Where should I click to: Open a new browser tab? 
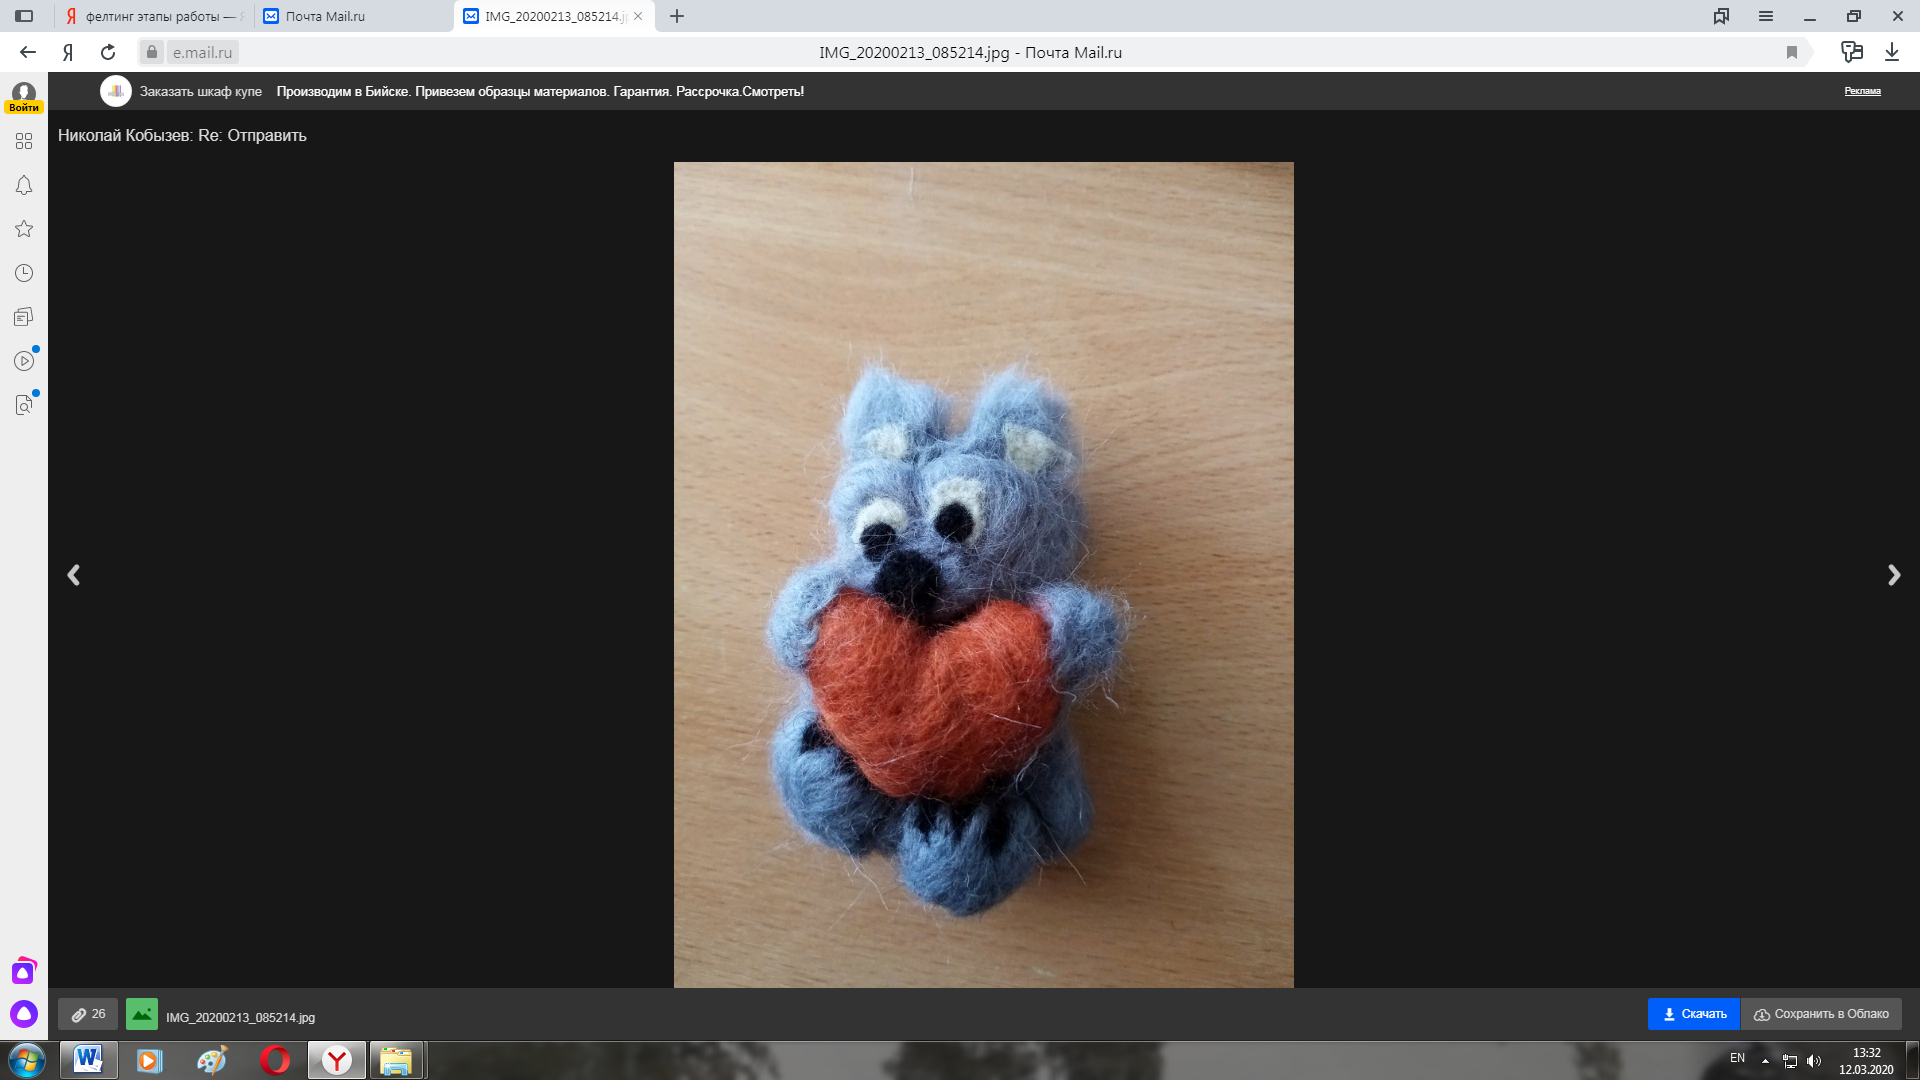pyautogui.click(x=677, y=16)
